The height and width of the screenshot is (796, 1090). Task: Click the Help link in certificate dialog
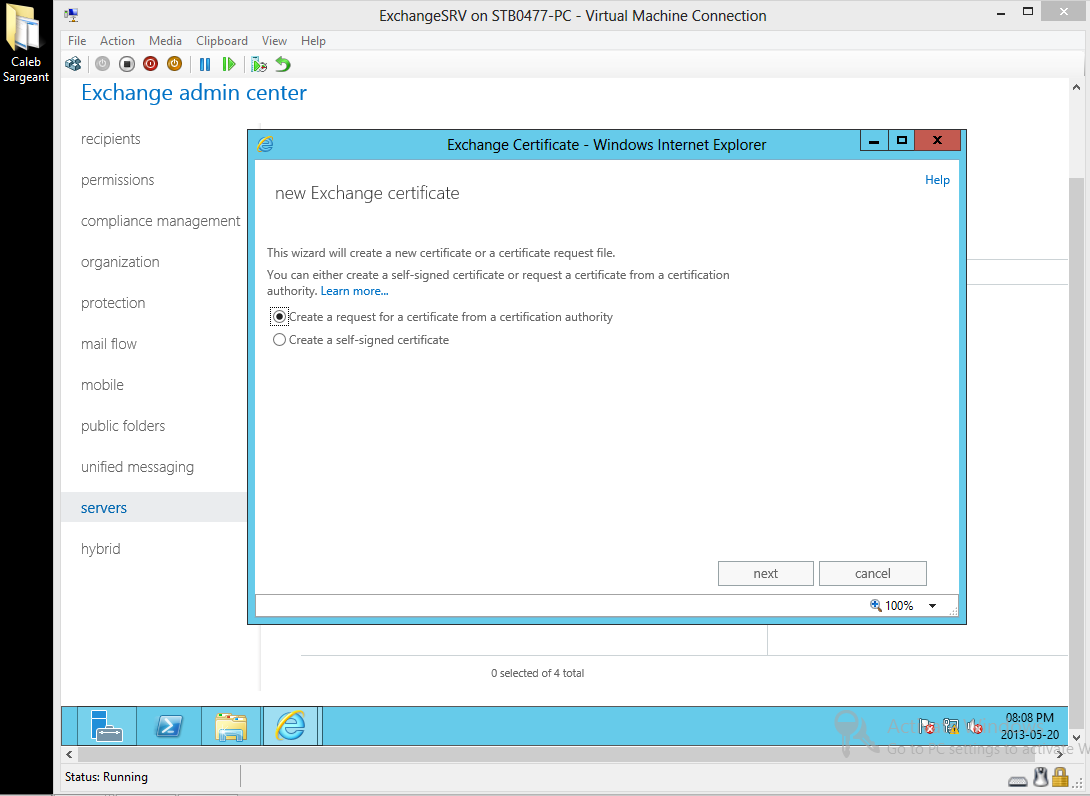pos(937,179)
